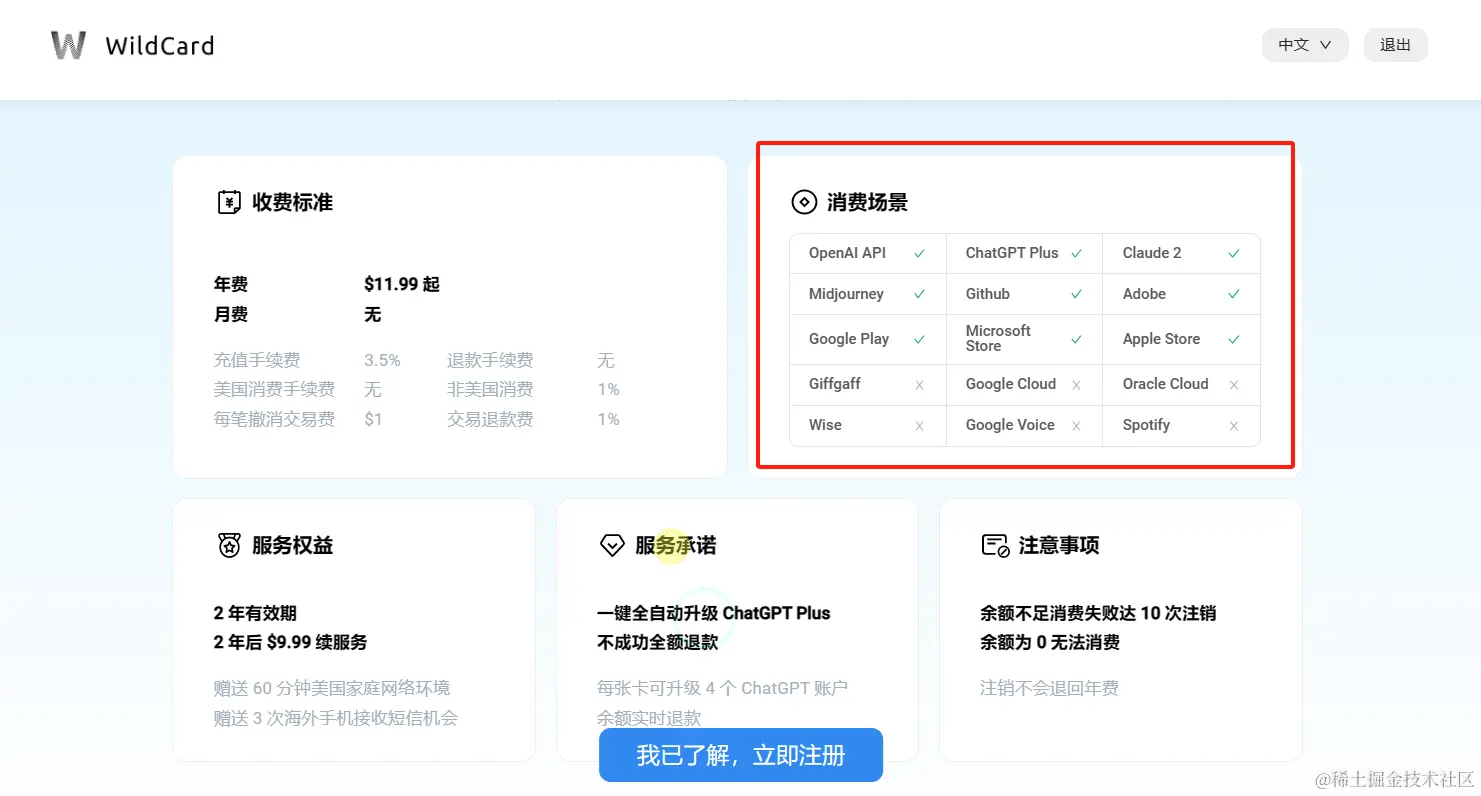This screenshot has height=796, width=1481.
Task: Click the 每笔撤消交易费 label
Action: pyautogui.click(x=274, y=420)
